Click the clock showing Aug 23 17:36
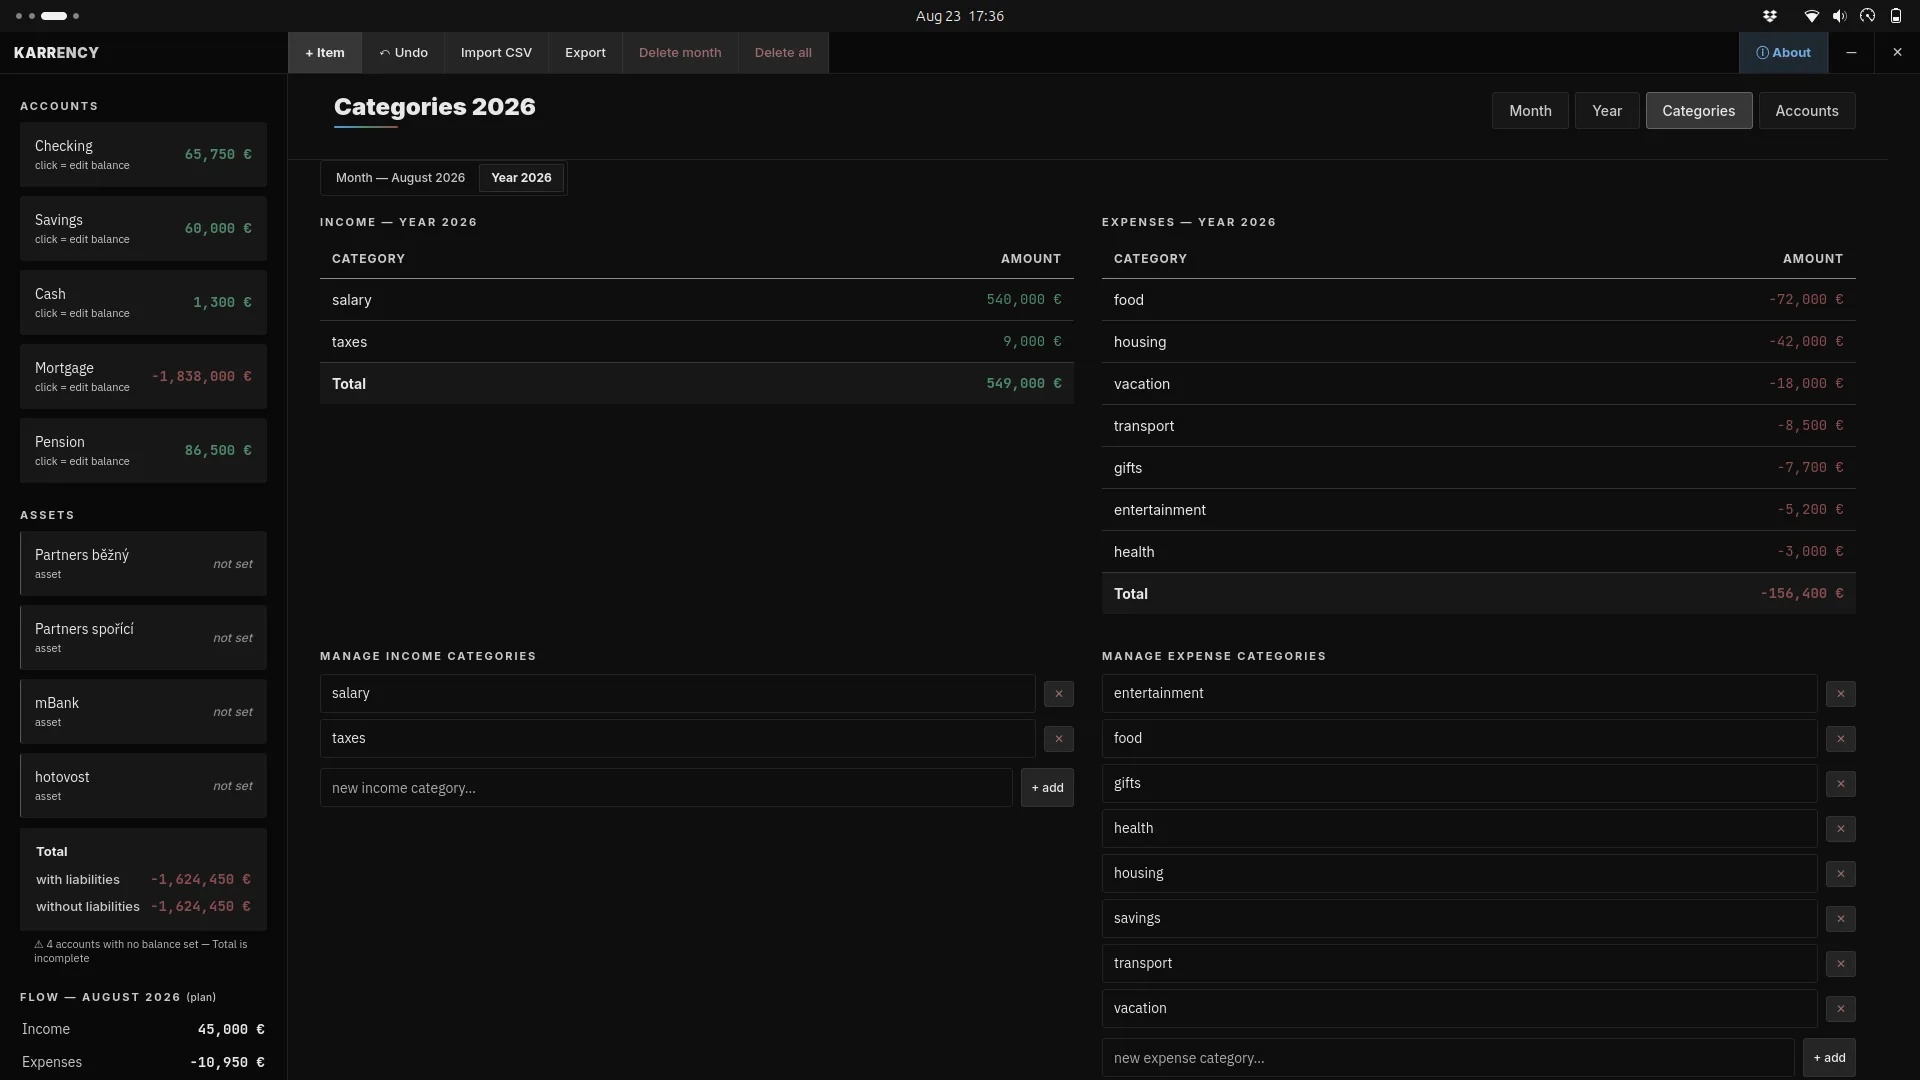This screenshot has height=1080, width=1920. tap(960, 16)
